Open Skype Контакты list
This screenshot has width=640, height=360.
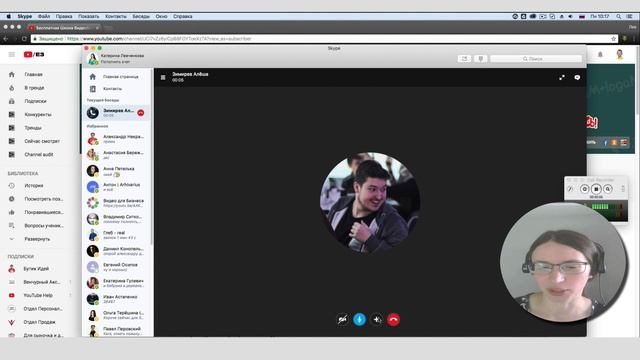click(x=116, y=89)
